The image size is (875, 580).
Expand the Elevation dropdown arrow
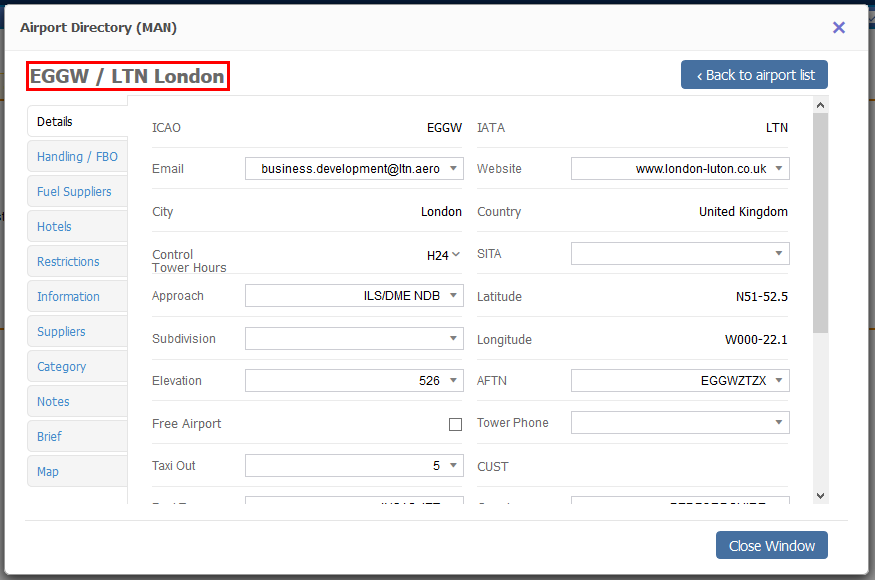pos(453,380)
